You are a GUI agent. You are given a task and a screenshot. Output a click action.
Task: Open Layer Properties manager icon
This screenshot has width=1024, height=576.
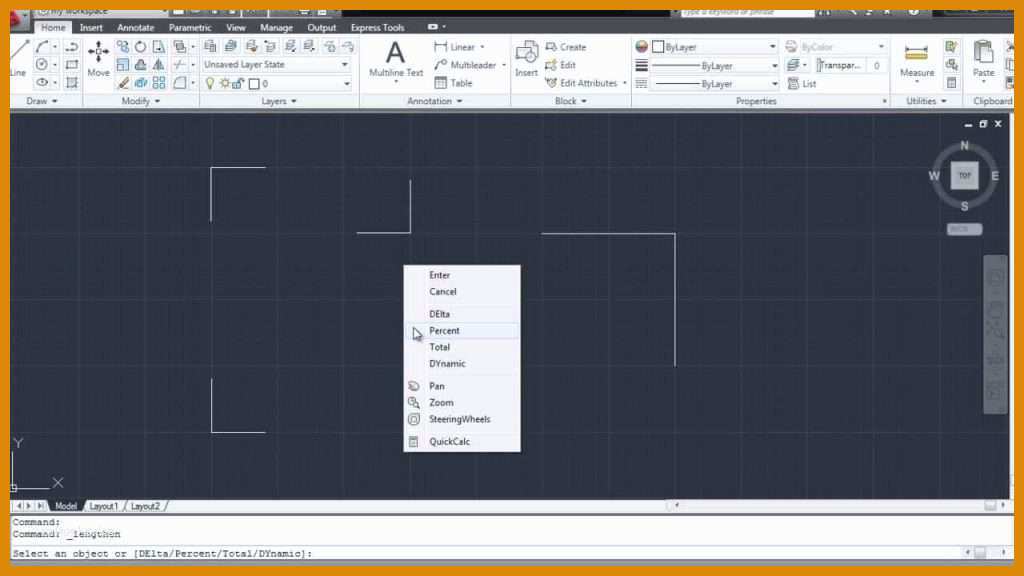point(210,46)
